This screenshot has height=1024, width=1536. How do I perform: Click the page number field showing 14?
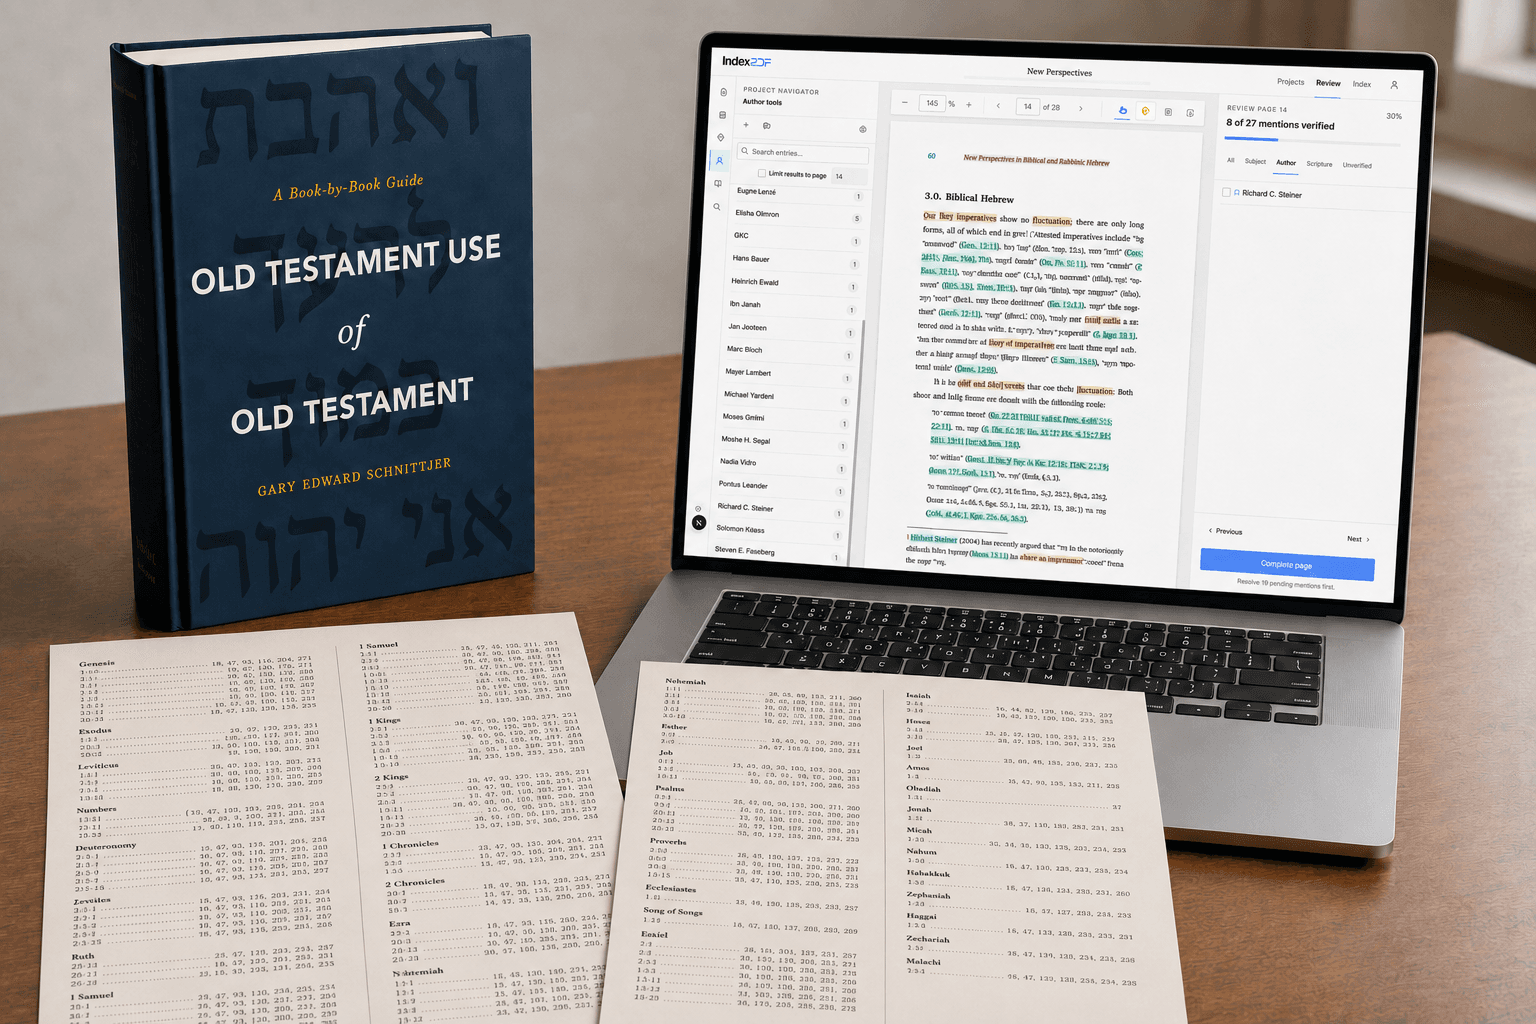coord(1027,106)
